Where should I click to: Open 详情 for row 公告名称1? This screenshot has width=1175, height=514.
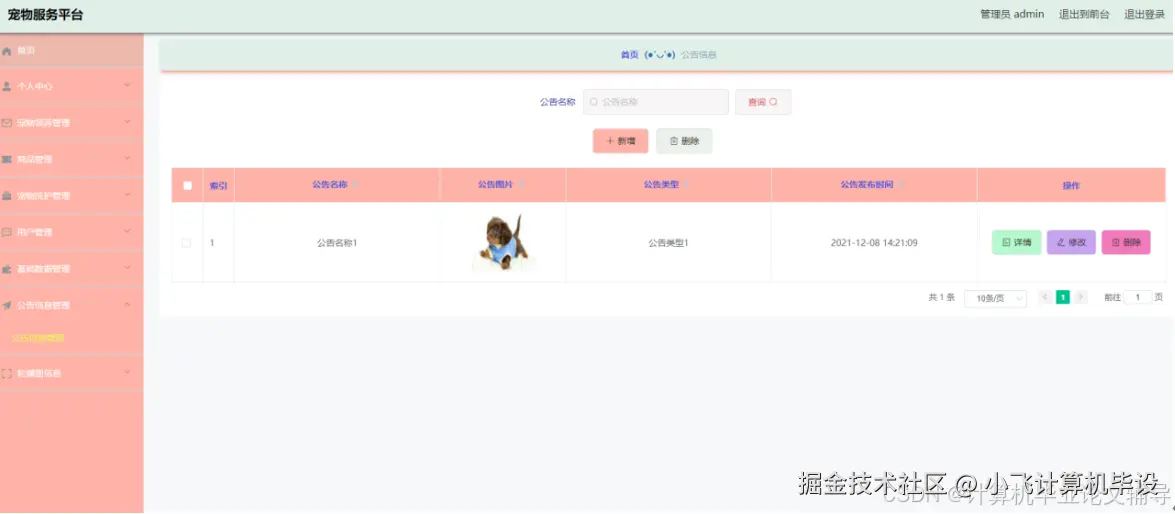[x=1017, y=243]
